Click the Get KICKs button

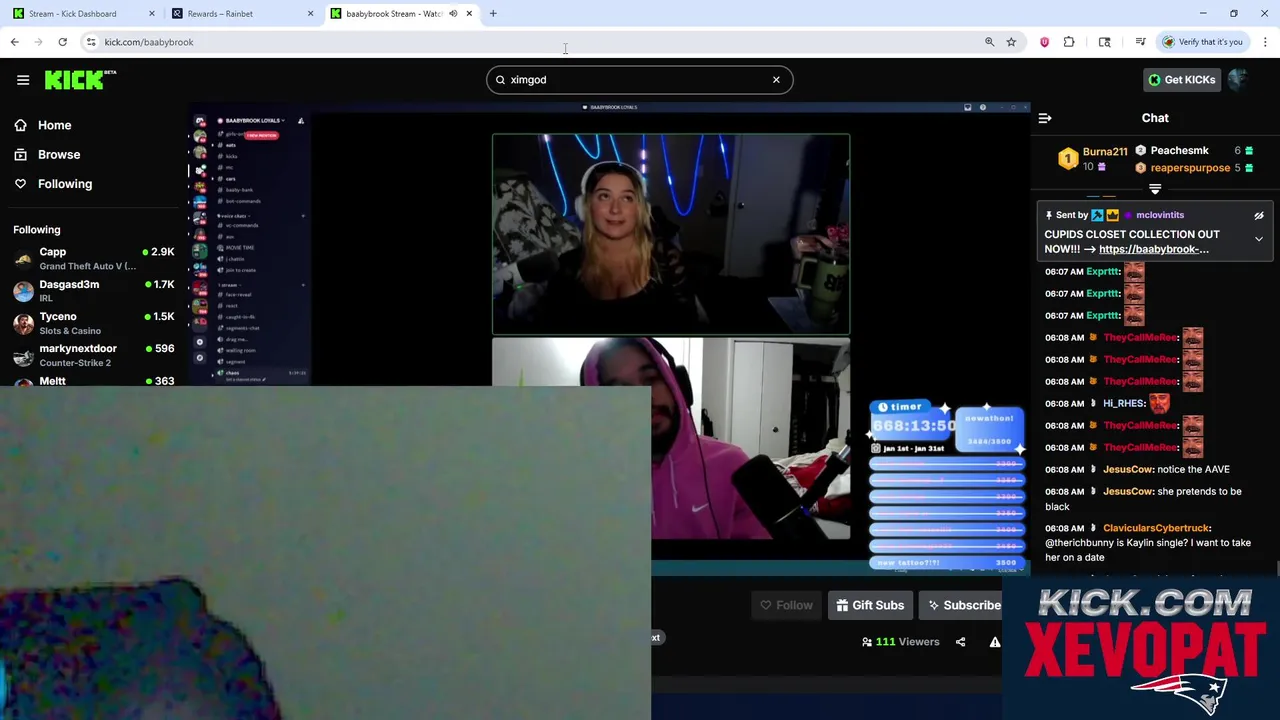click(1181, 80)
